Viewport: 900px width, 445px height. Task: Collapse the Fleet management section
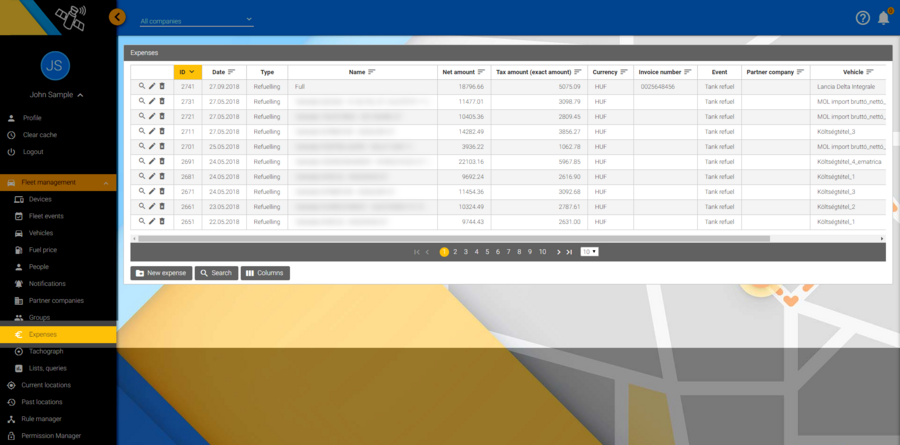pos(60,182)
